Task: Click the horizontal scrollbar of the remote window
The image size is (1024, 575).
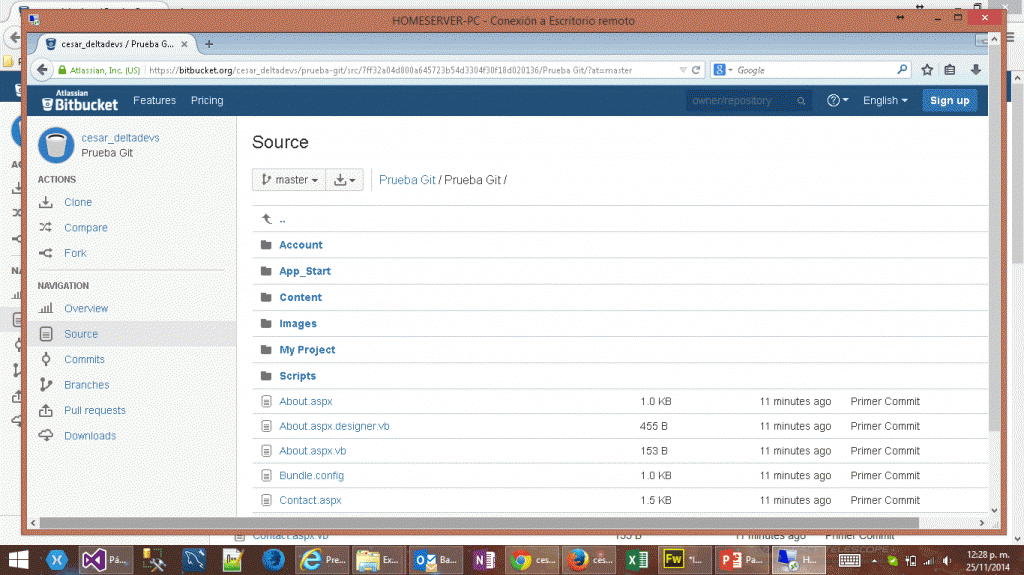Action: click(479, 523)
